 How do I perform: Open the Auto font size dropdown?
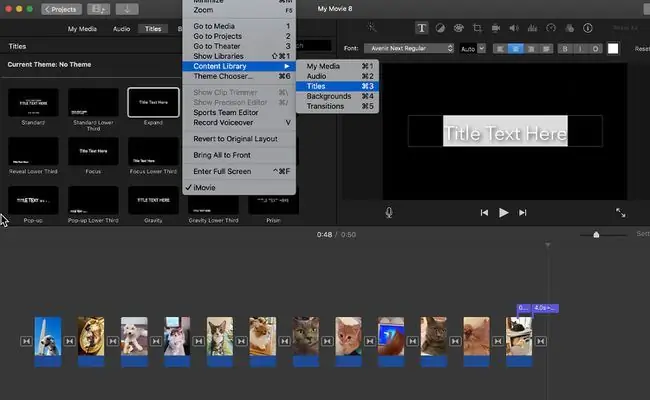pyautogui.click(x=472, y=48)
